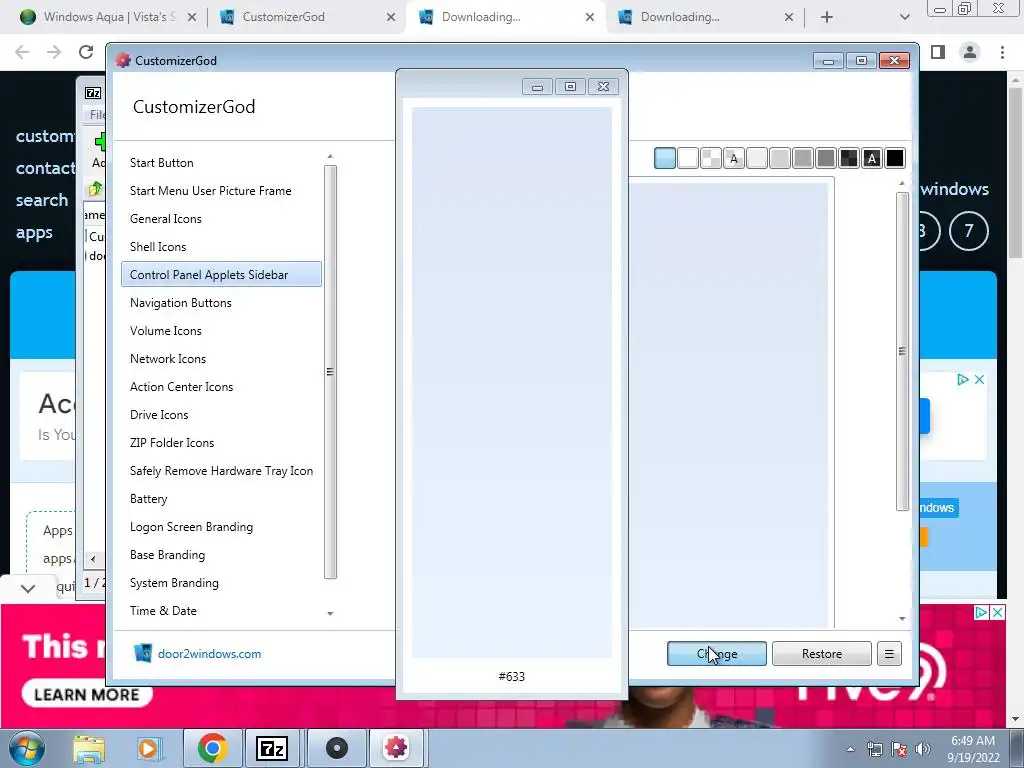
Task: Toggle the browser side panel icon
Action: (x=938, y=52)
